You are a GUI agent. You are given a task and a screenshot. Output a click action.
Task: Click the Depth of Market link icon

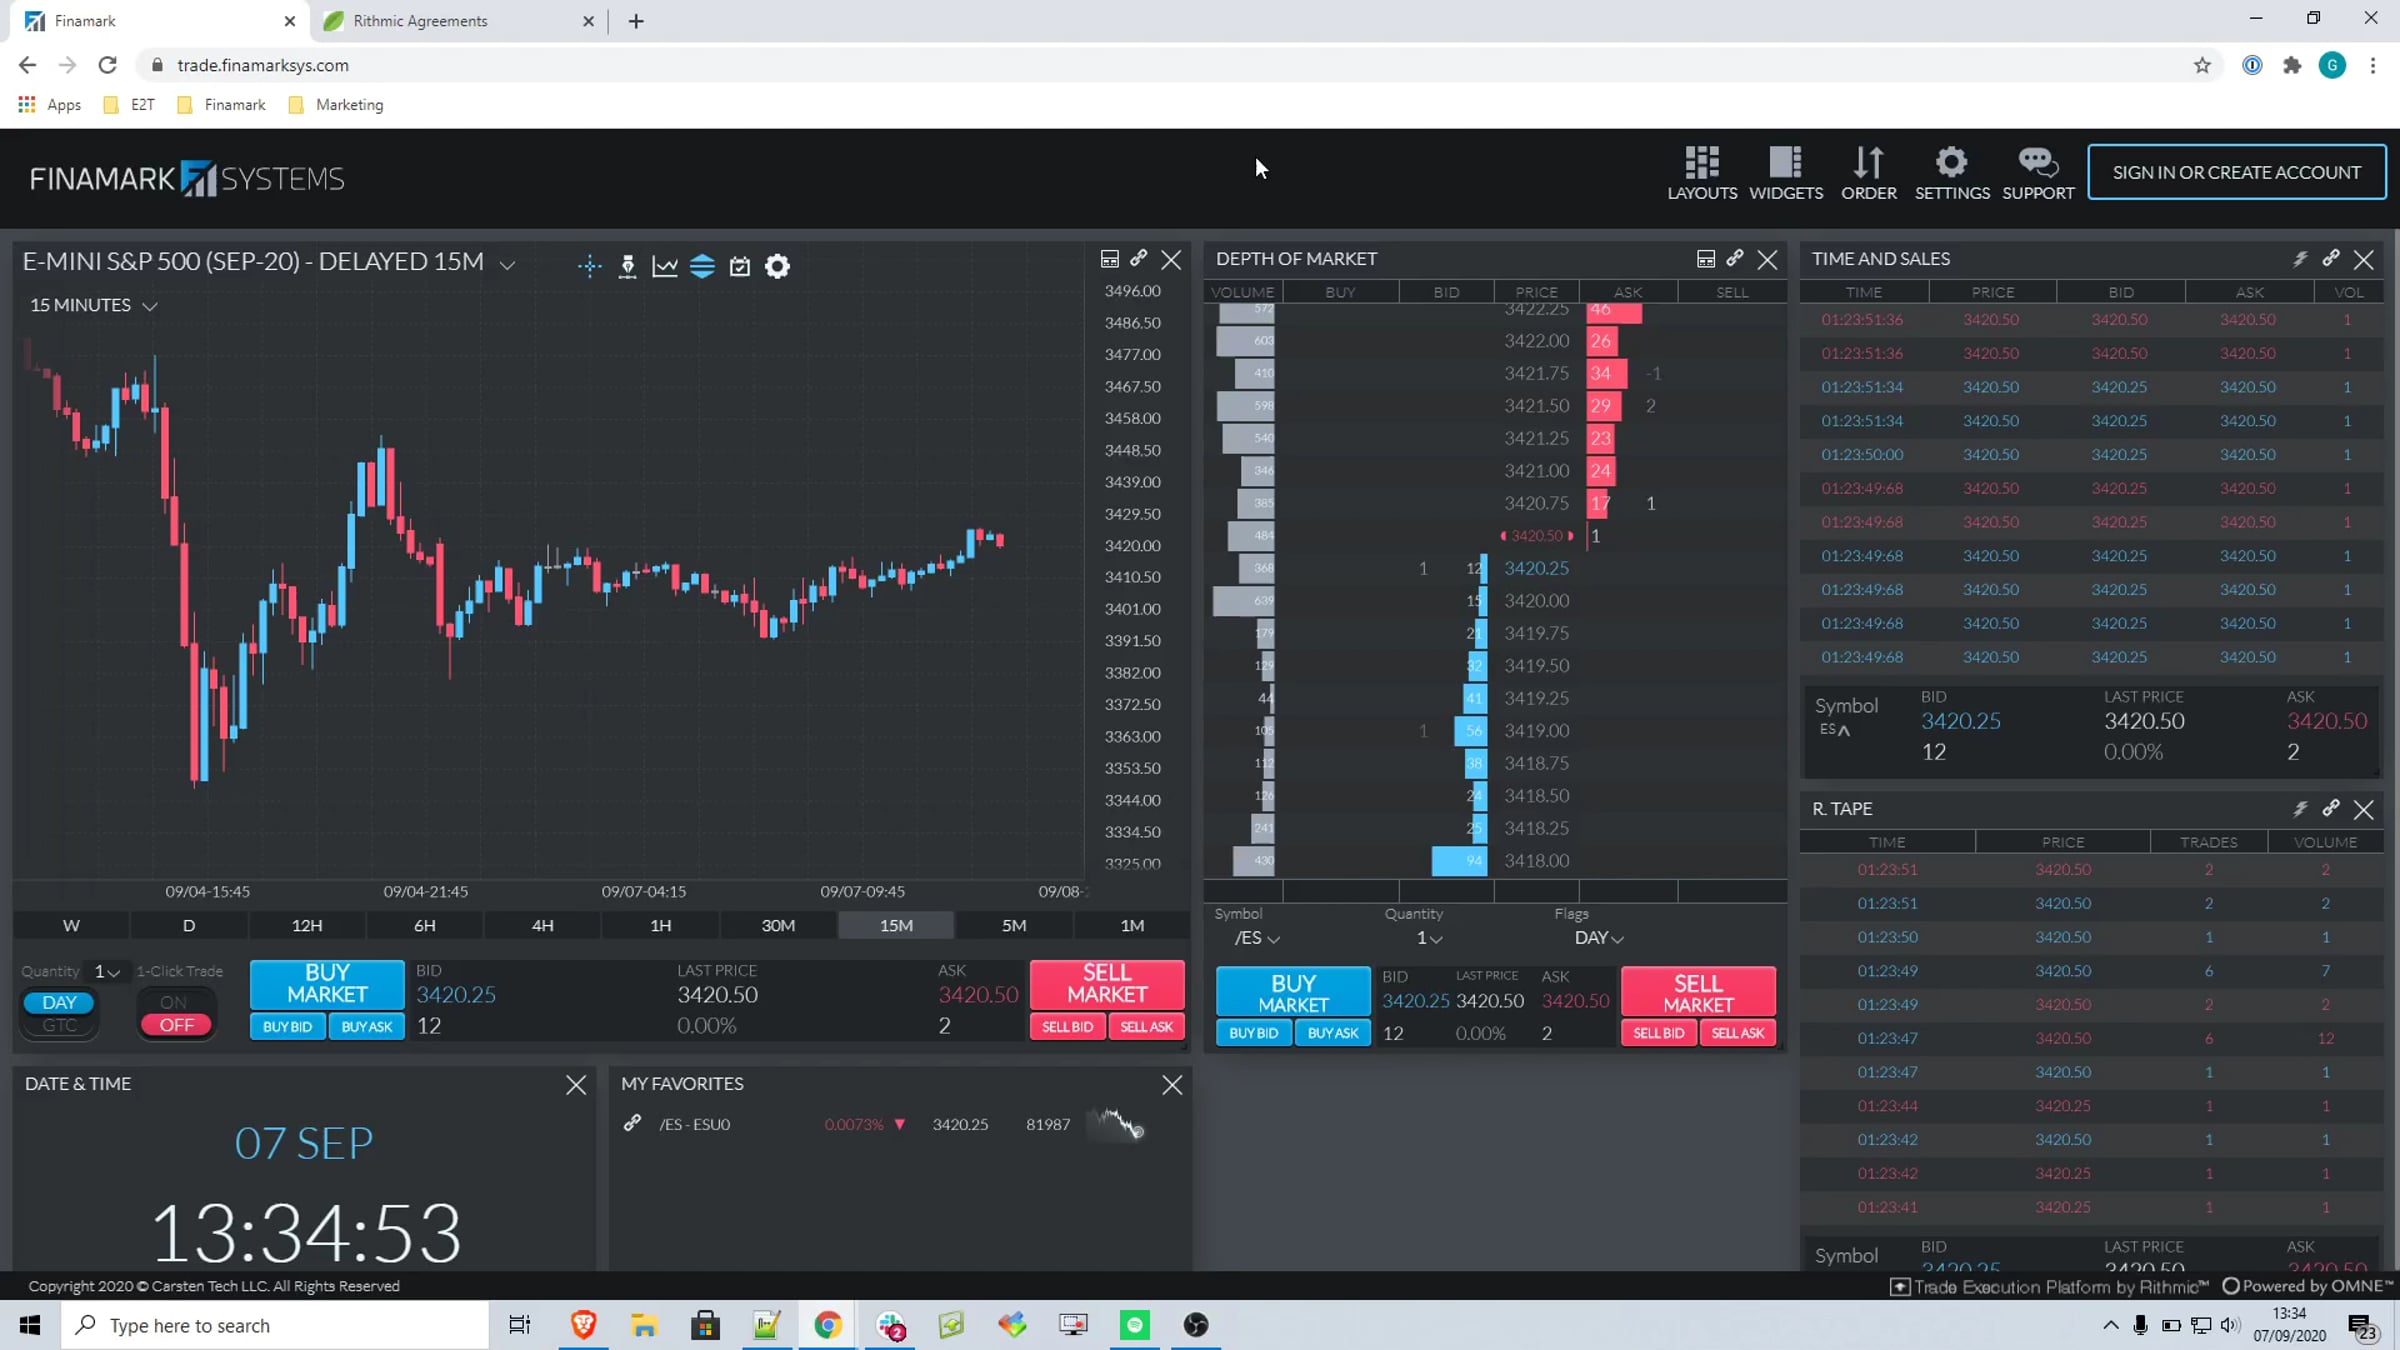[x=1735, y=259]
